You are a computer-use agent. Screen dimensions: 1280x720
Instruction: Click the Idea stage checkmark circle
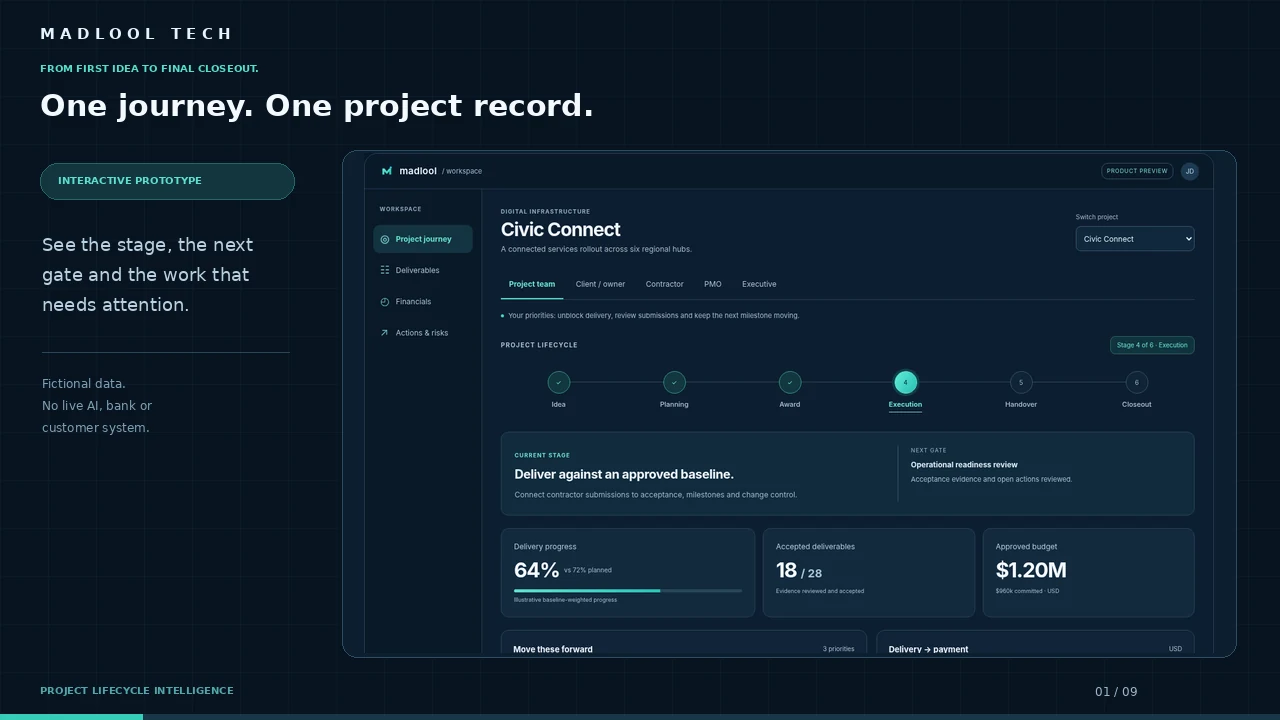[559, 382]
